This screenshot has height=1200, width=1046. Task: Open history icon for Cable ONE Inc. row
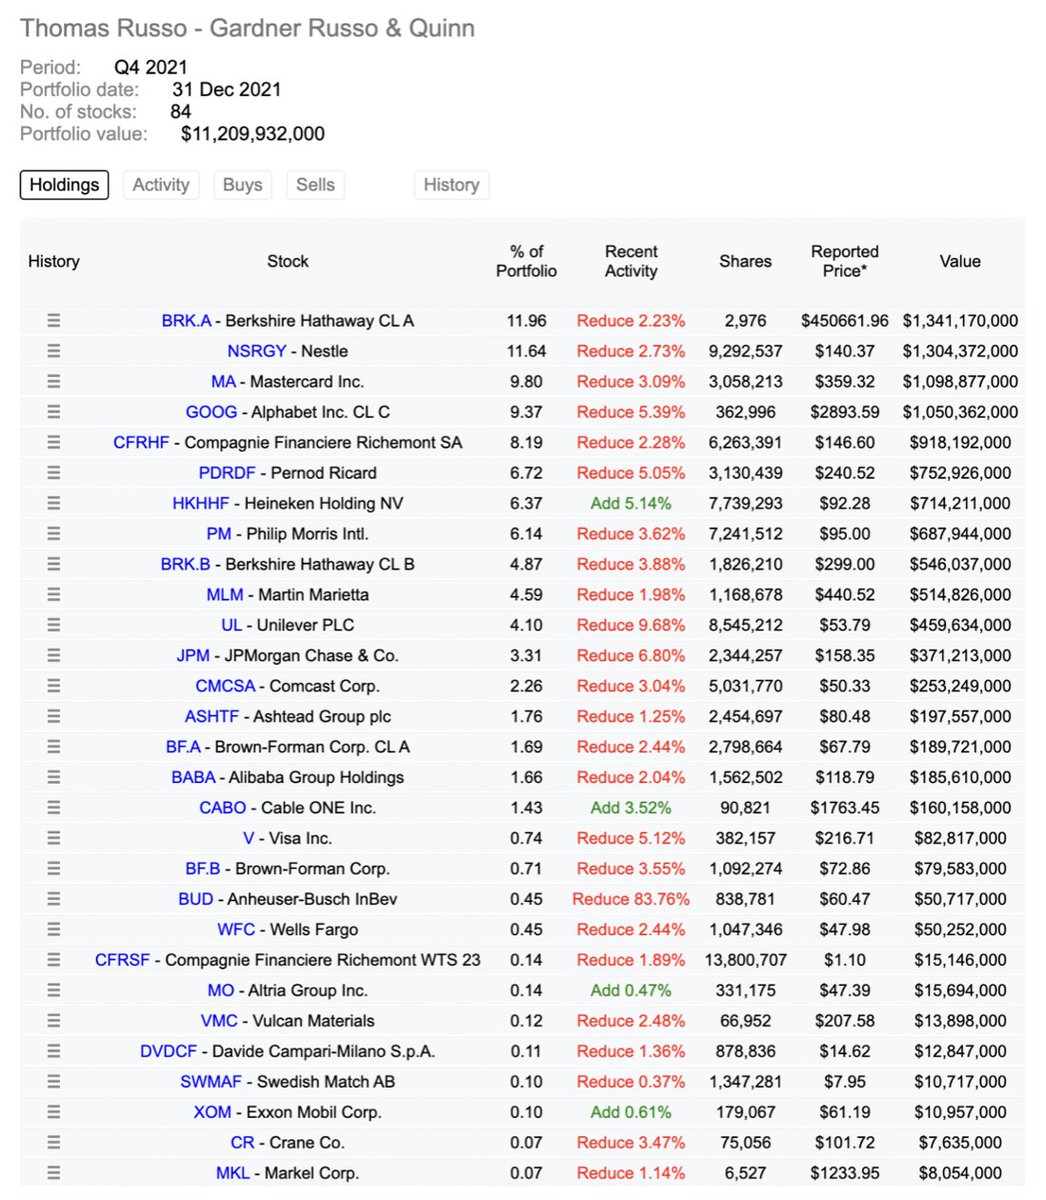pos(54,808)
